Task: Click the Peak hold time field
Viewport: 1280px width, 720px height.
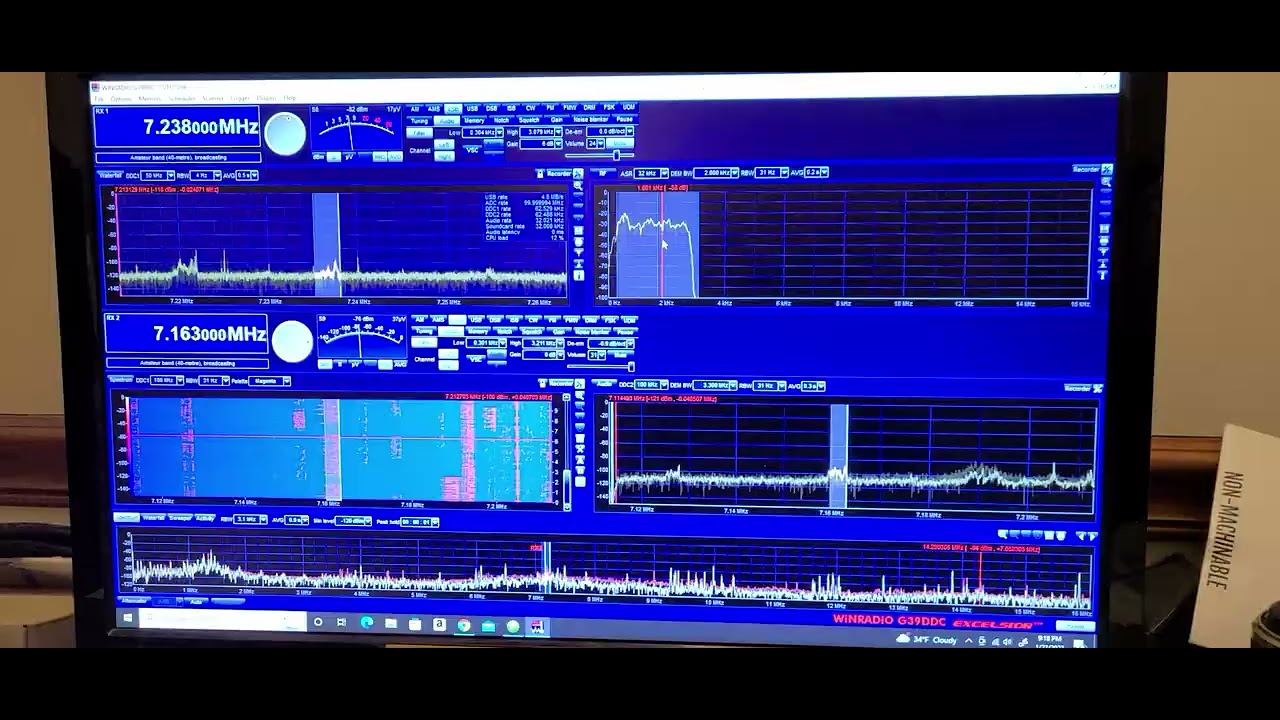Action: pyautogui.click(x=419, y=522)
